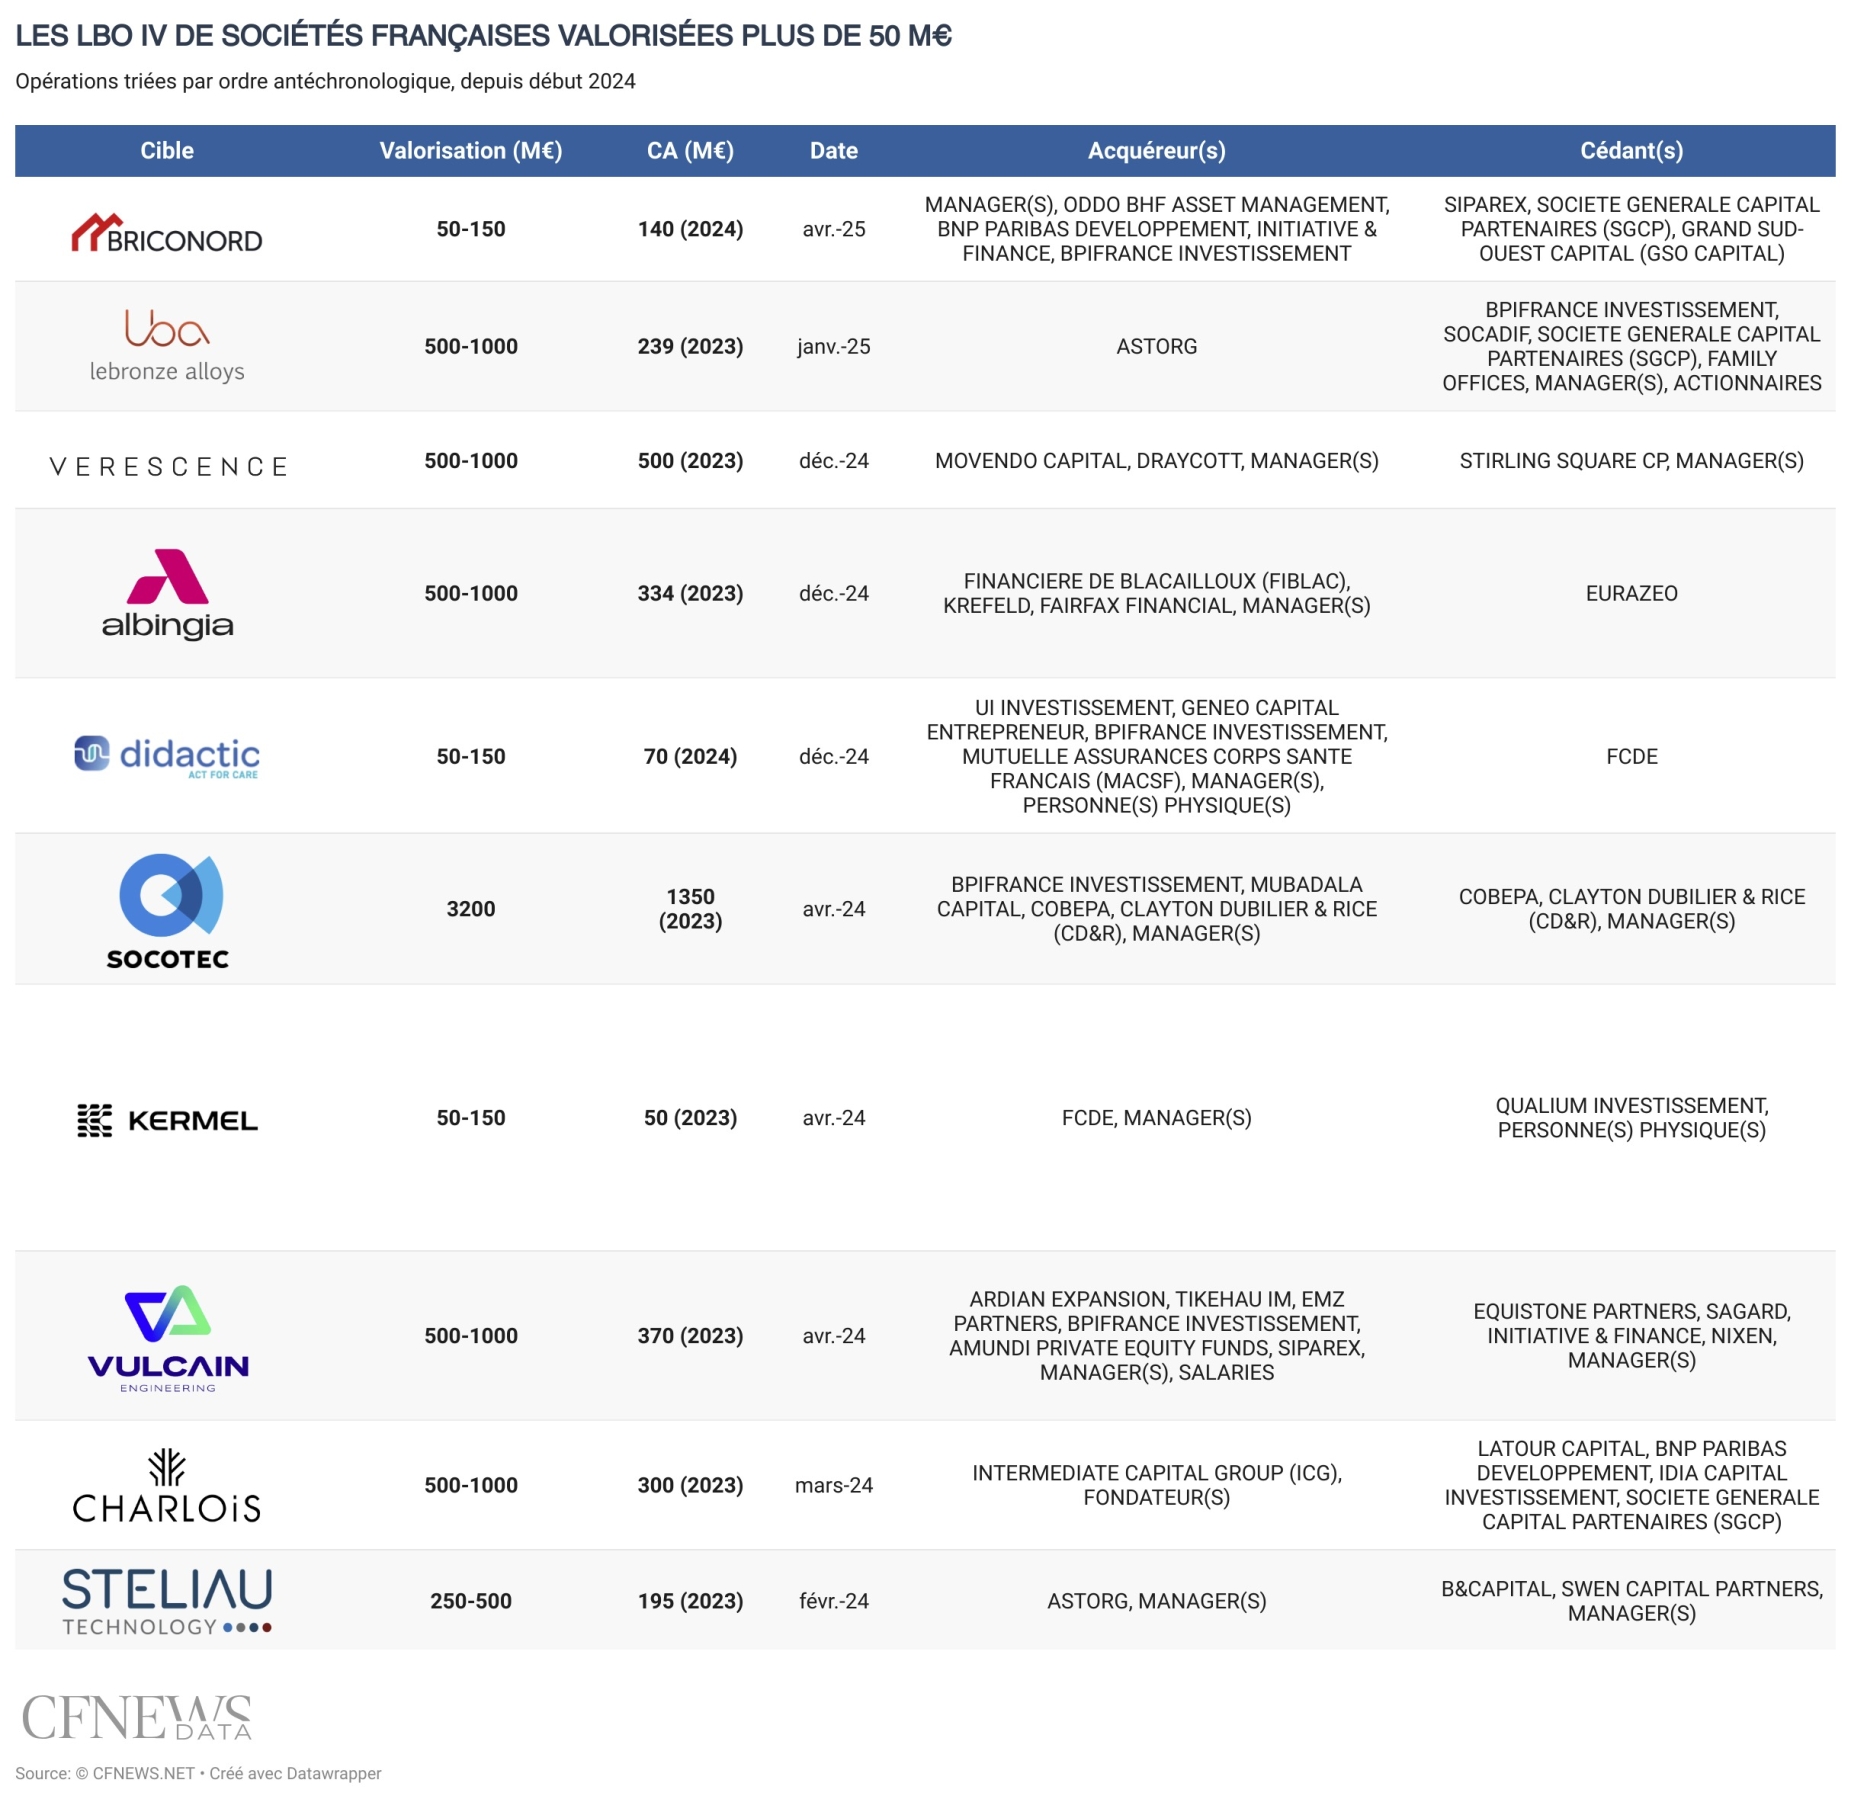1851x1799 pixels.
Task: Sort table by Date column header
Action: [x=833, y=151]
